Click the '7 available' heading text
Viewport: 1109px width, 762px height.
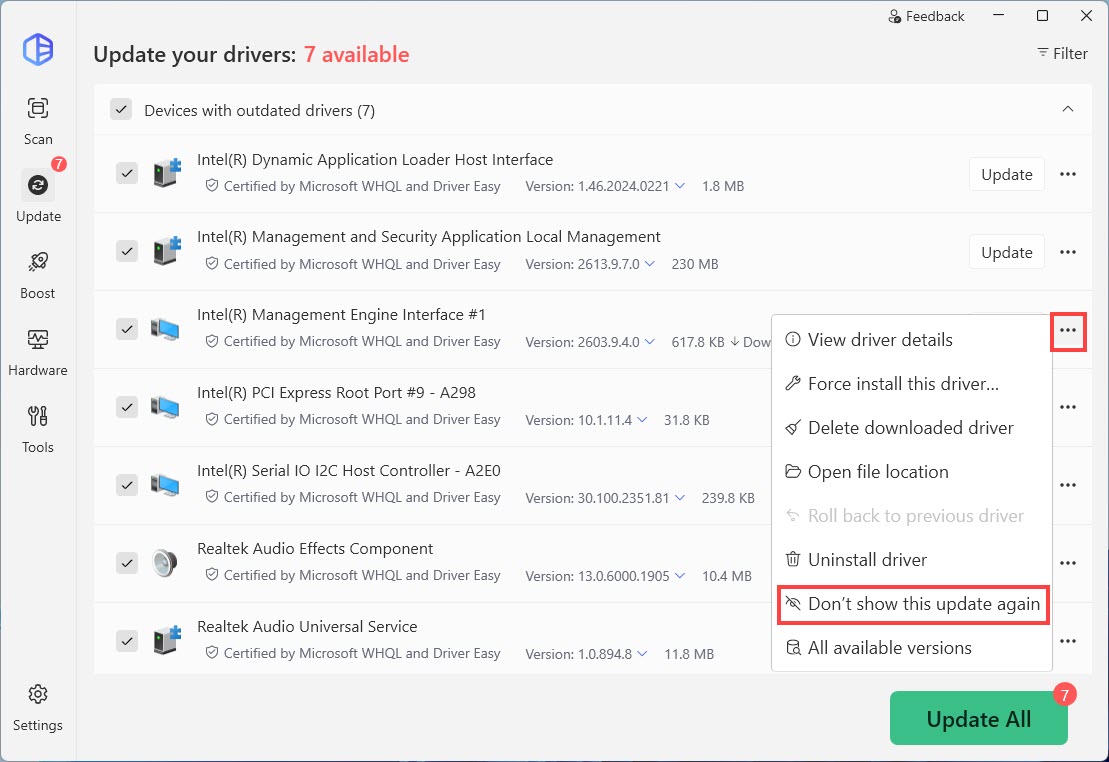click(x=356, y=54)
